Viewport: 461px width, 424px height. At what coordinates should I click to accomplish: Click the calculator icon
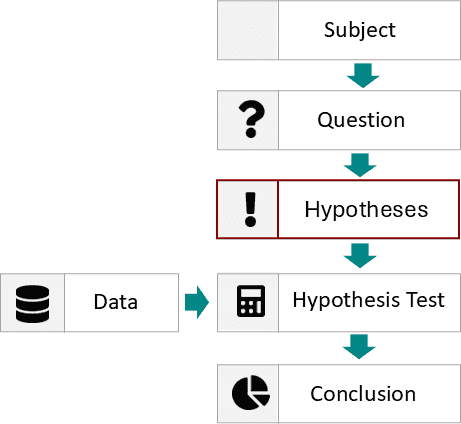pyautogui.click(x=251, y=301)
